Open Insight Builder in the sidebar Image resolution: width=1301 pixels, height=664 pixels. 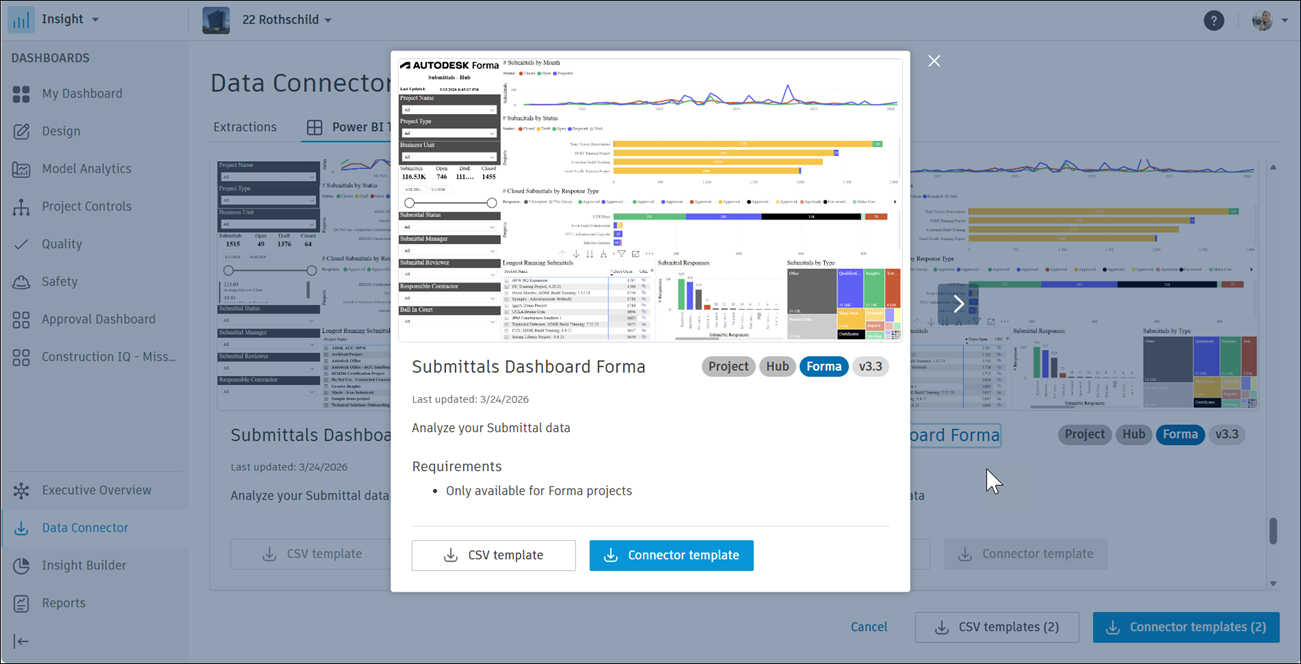pos(84,566)
